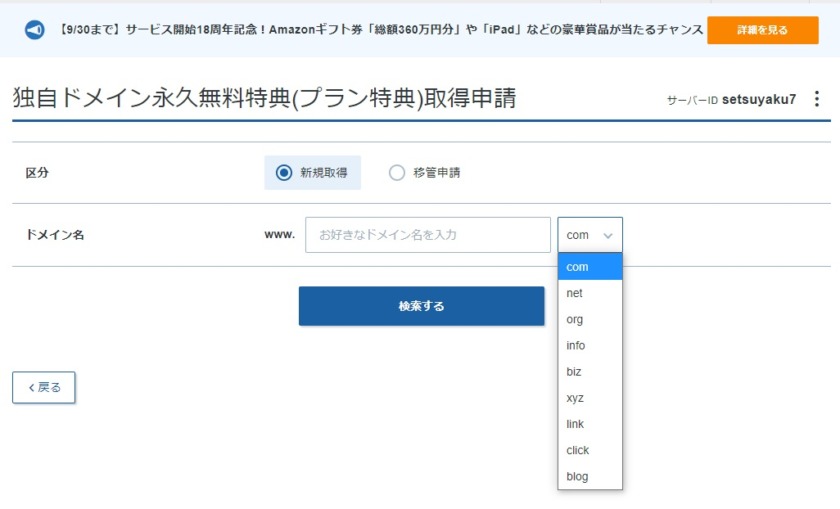Screen dimensions: 840x509
Task: Choose net from the TLD list
Action: click(x=590, y=293)
